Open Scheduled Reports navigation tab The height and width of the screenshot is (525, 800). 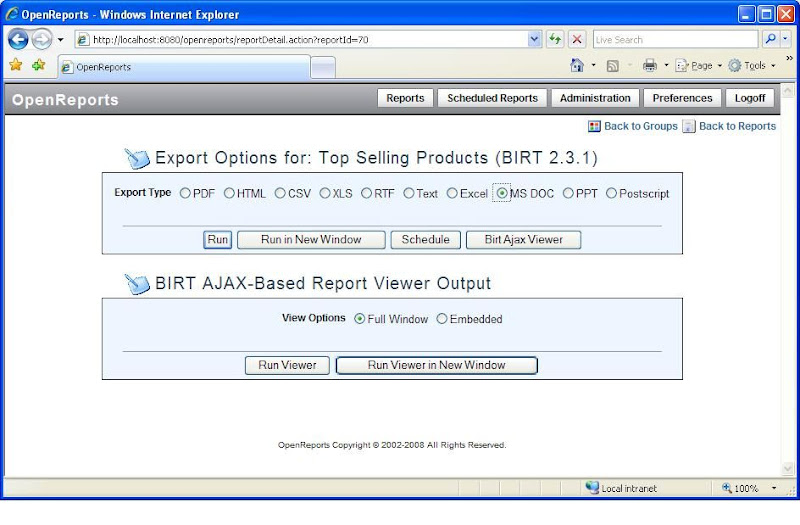click(492, 98)
